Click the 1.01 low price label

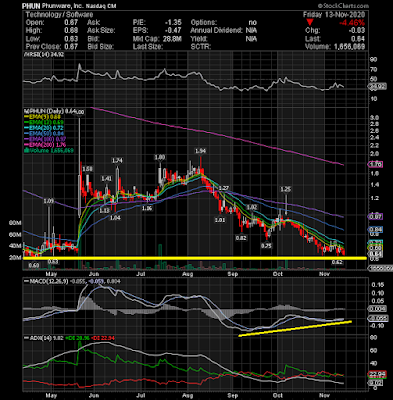(220, 220)
